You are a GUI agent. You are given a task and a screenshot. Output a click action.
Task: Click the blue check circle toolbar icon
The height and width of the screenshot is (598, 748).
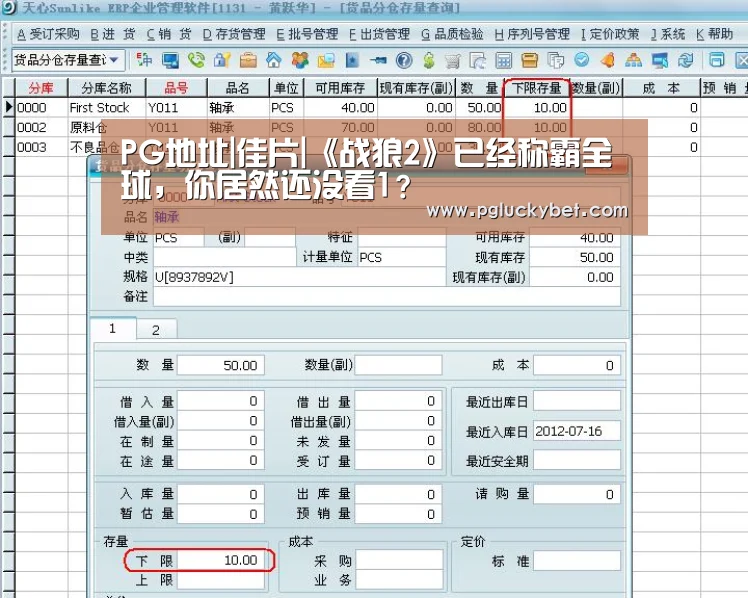(582, 60)
